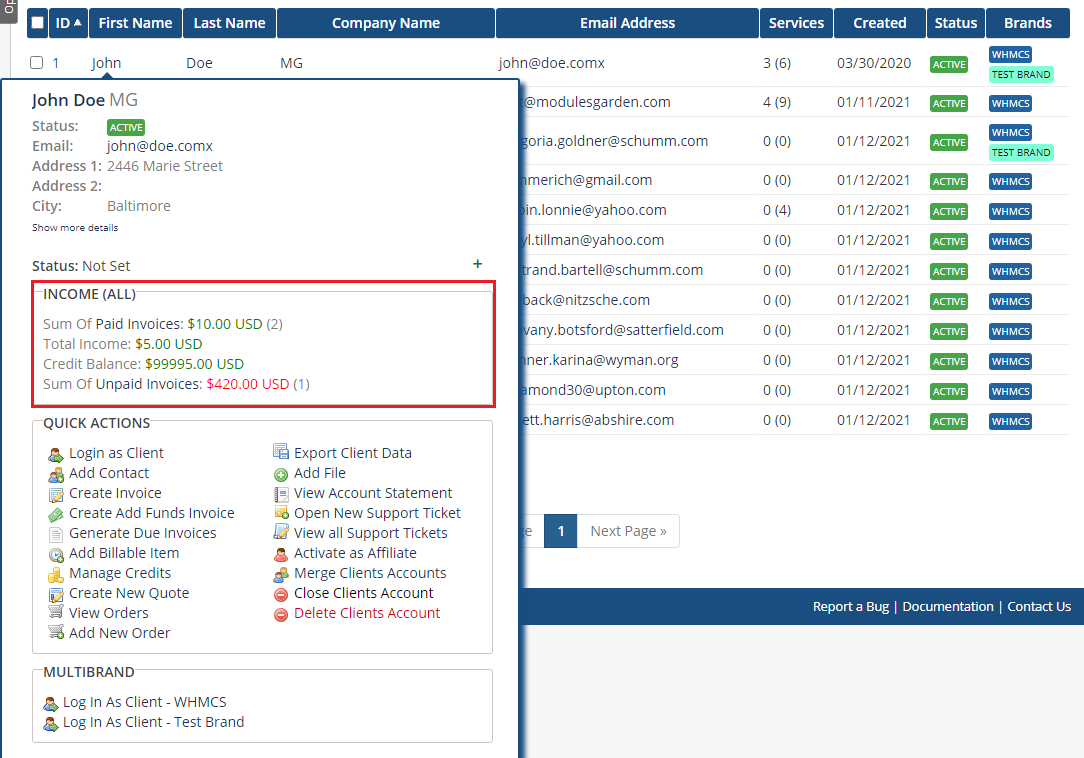Image resolution: width=1084 pixels, height=758 pixels.
Task: Click the Log In As Client - Test Brand icon
Action: pos(50,724)
